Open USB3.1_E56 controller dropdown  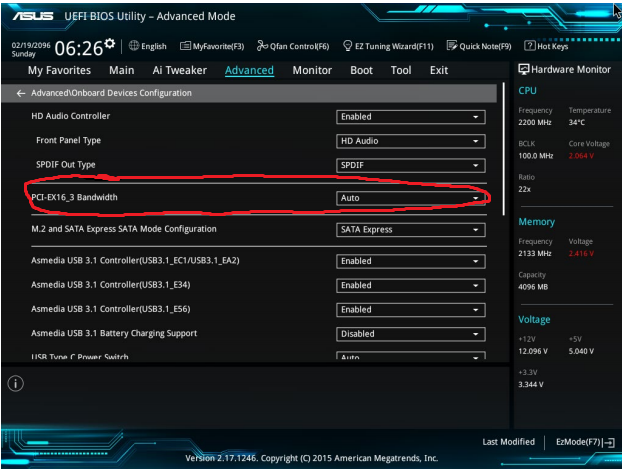coord(411,310)
